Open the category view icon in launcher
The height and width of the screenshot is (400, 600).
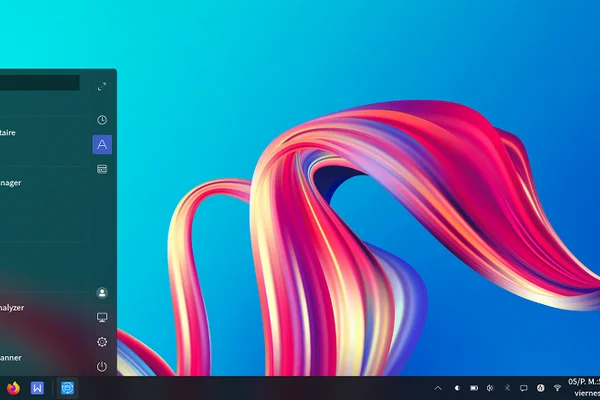pos(102,169)
